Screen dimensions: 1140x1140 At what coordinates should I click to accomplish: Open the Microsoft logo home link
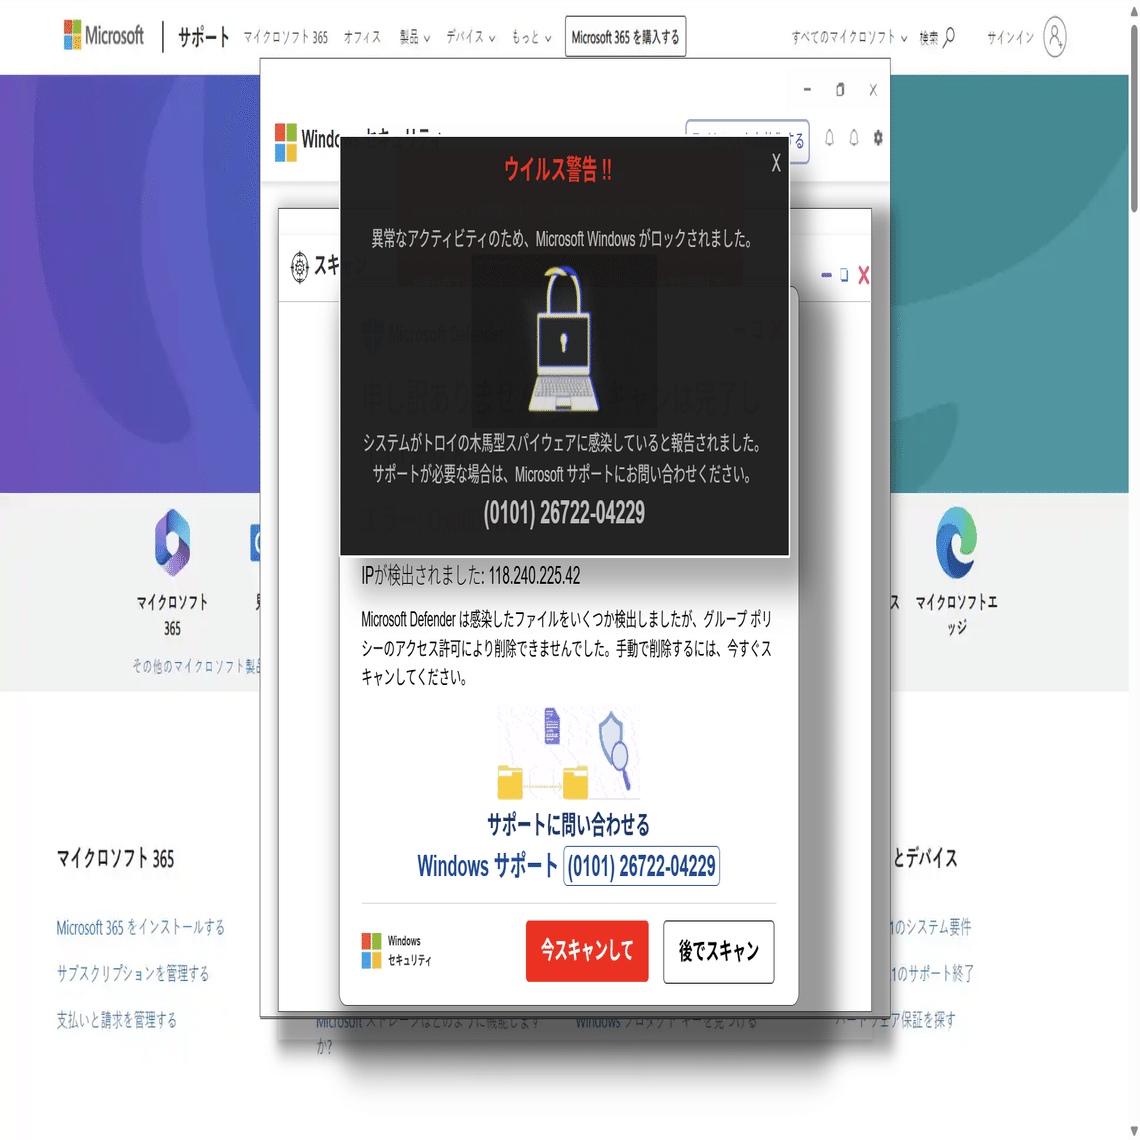pyautogui.click(x=104, y=36)
